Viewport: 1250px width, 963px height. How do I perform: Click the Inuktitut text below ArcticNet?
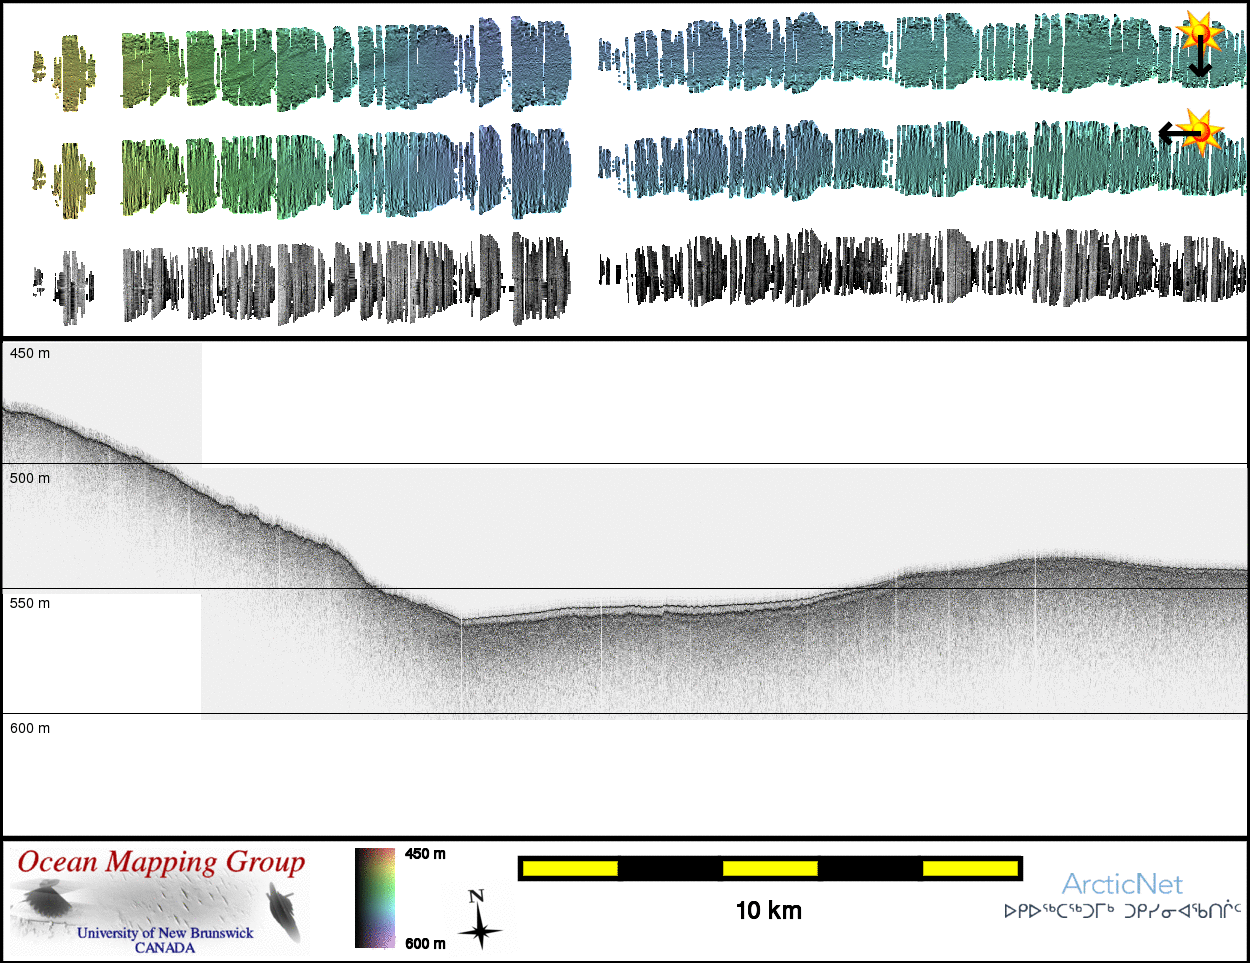click(1122, 911)
